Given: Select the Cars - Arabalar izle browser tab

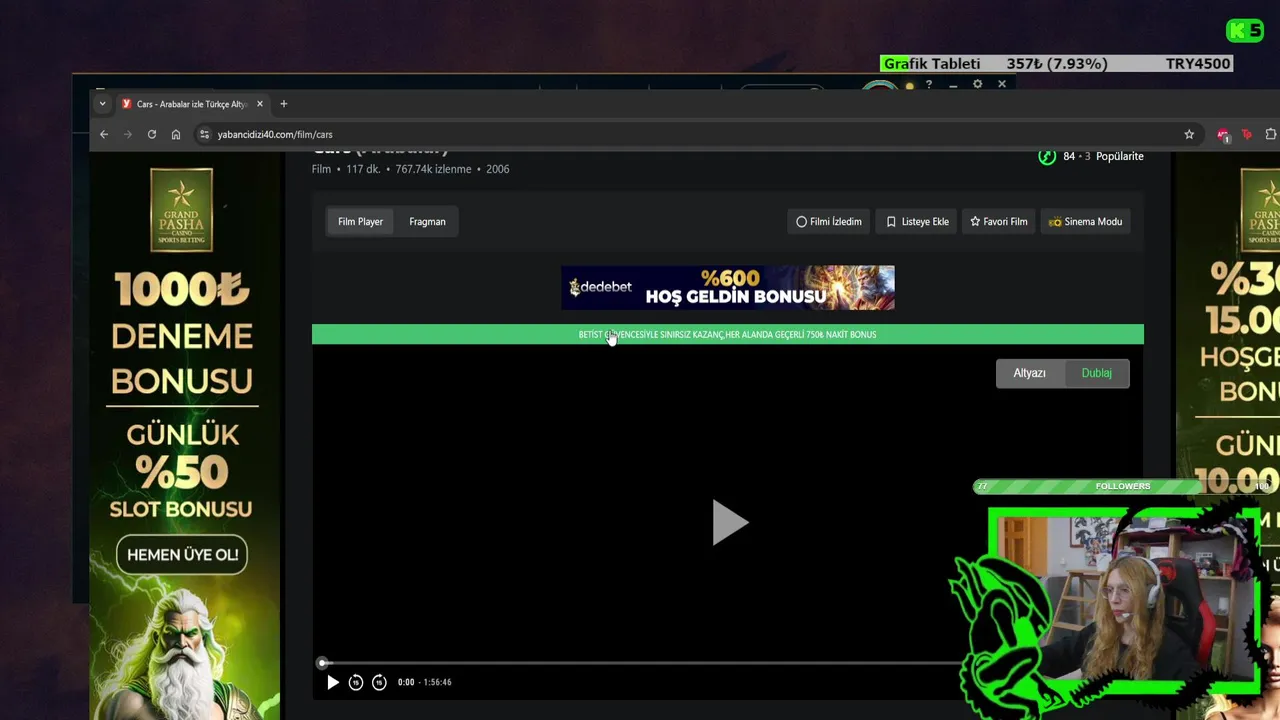Looking at the screenshot, I should click(x=193, y=104).
